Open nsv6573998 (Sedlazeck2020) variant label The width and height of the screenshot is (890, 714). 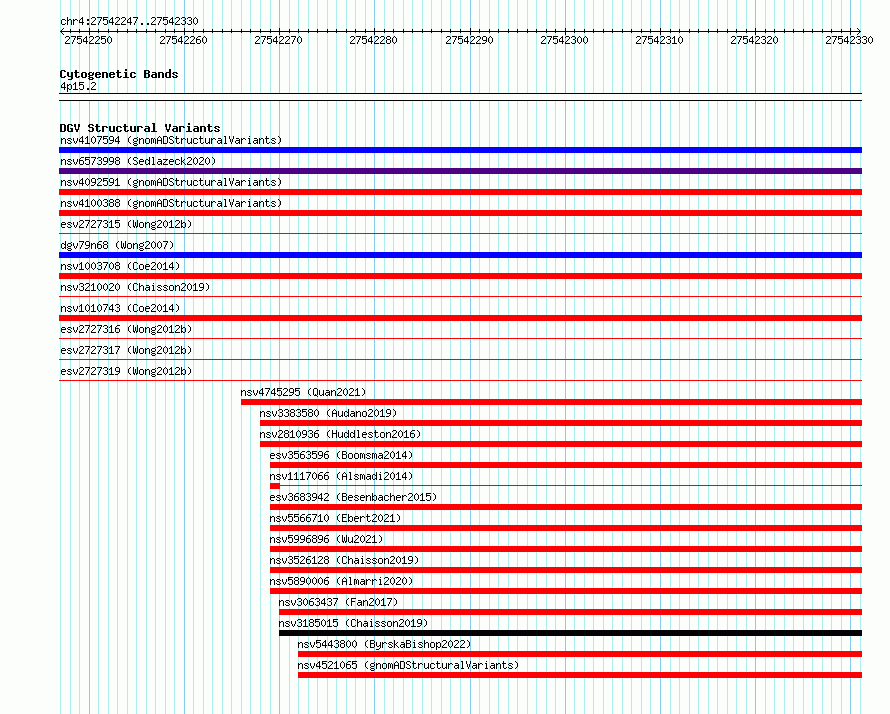pyautogui.click(x=138, y=161)
